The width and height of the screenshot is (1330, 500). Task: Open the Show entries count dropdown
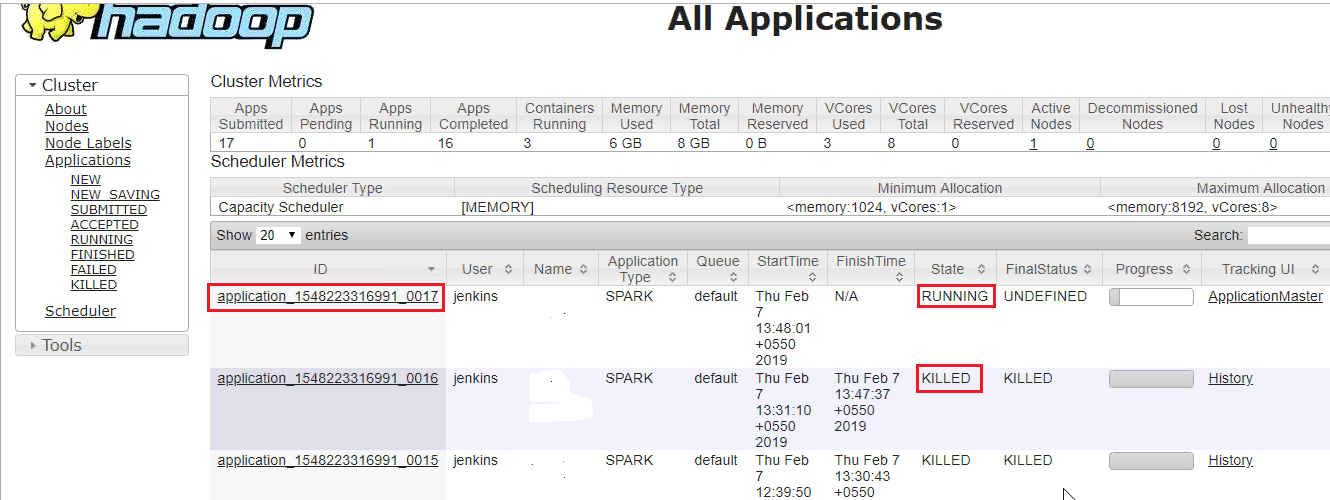pyautogui.click(x=279, y=235)
